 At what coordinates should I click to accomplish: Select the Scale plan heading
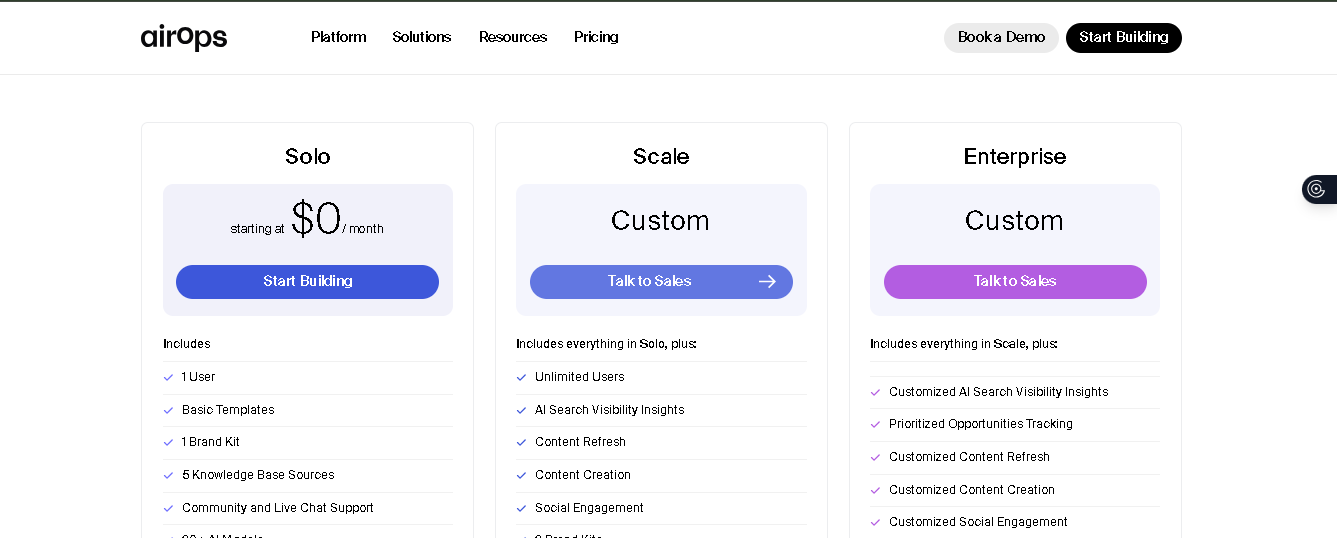661,156
